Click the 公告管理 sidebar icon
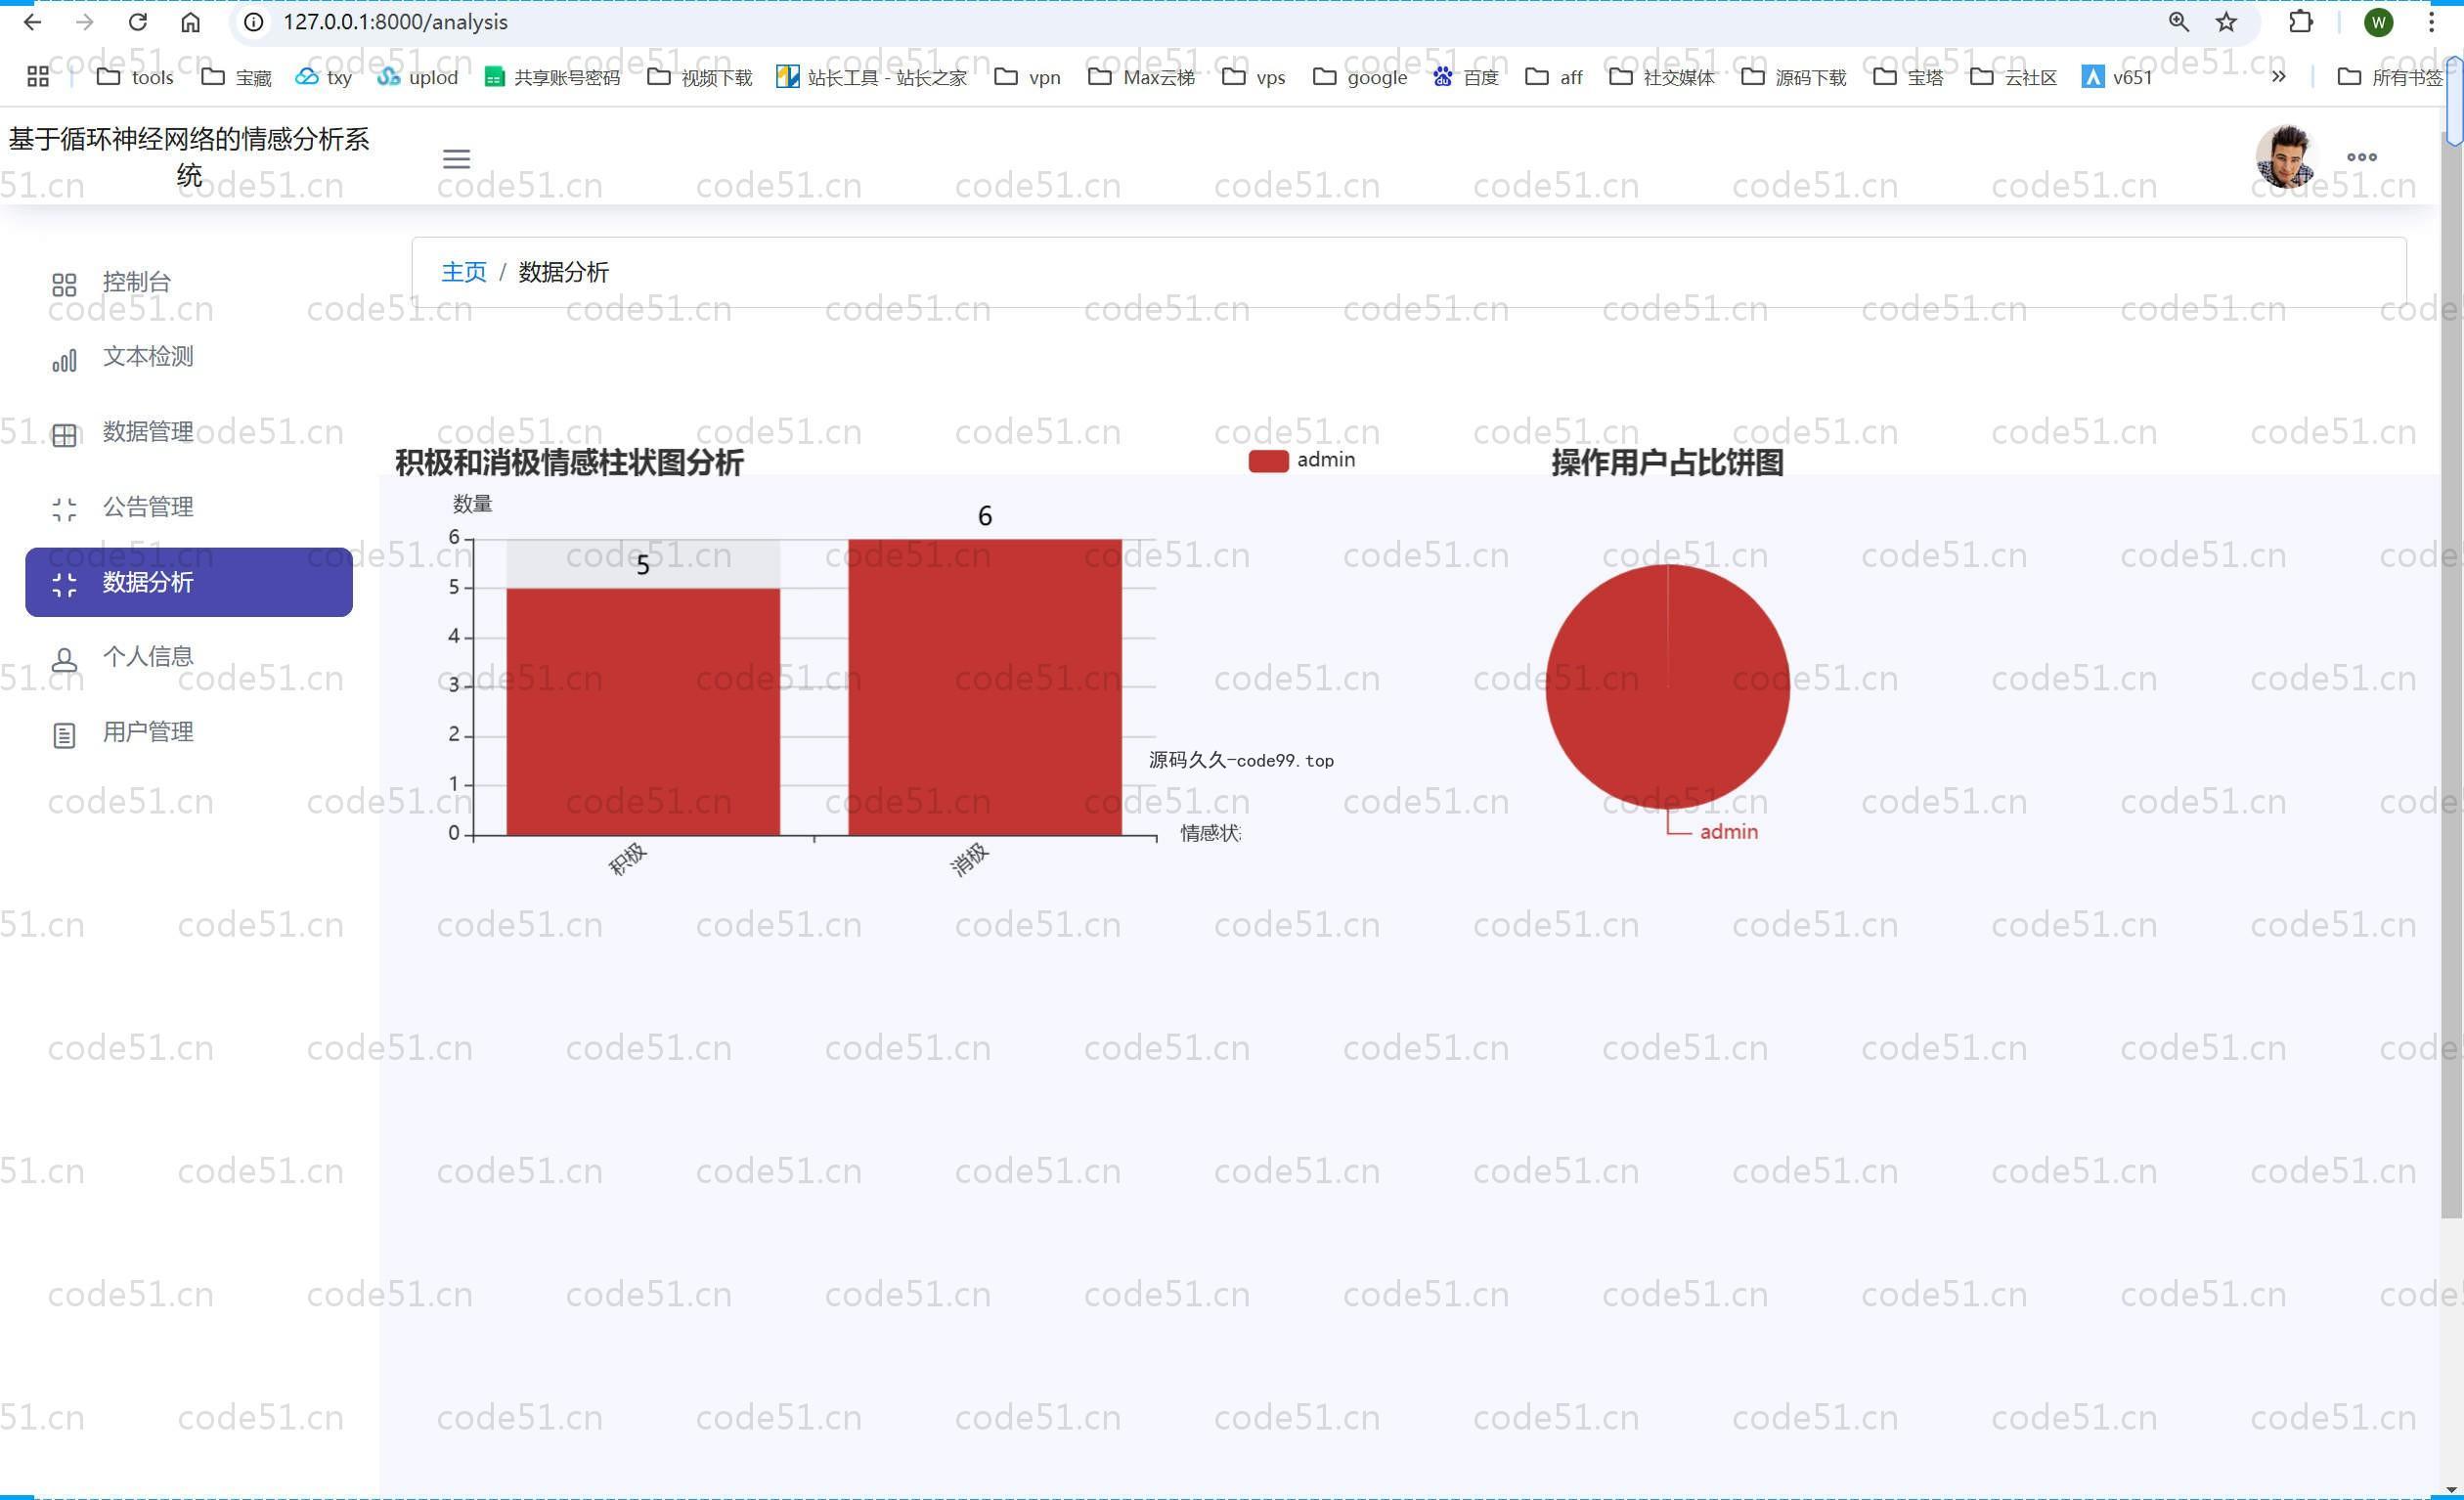2464x1500 pixels. (x=64, y=510)
